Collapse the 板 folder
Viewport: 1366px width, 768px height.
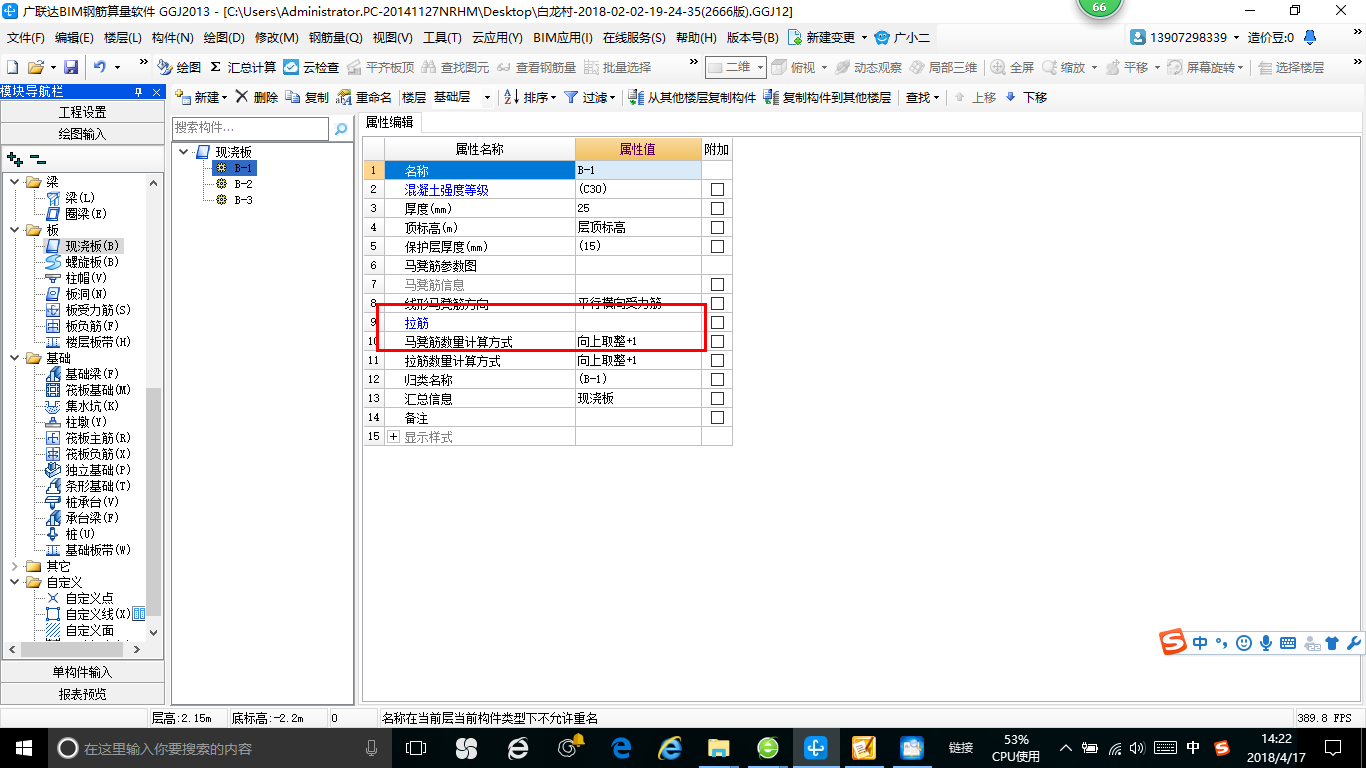14,230
